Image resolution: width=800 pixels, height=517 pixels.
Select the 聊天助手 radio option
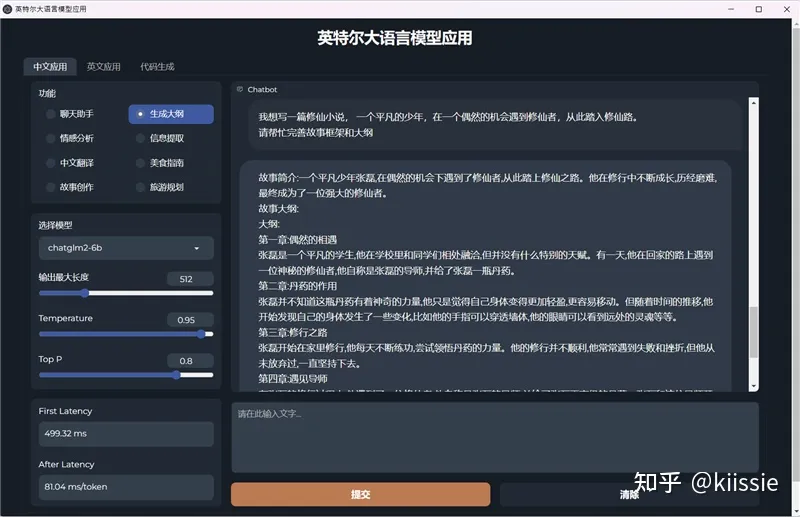(70, 114)
